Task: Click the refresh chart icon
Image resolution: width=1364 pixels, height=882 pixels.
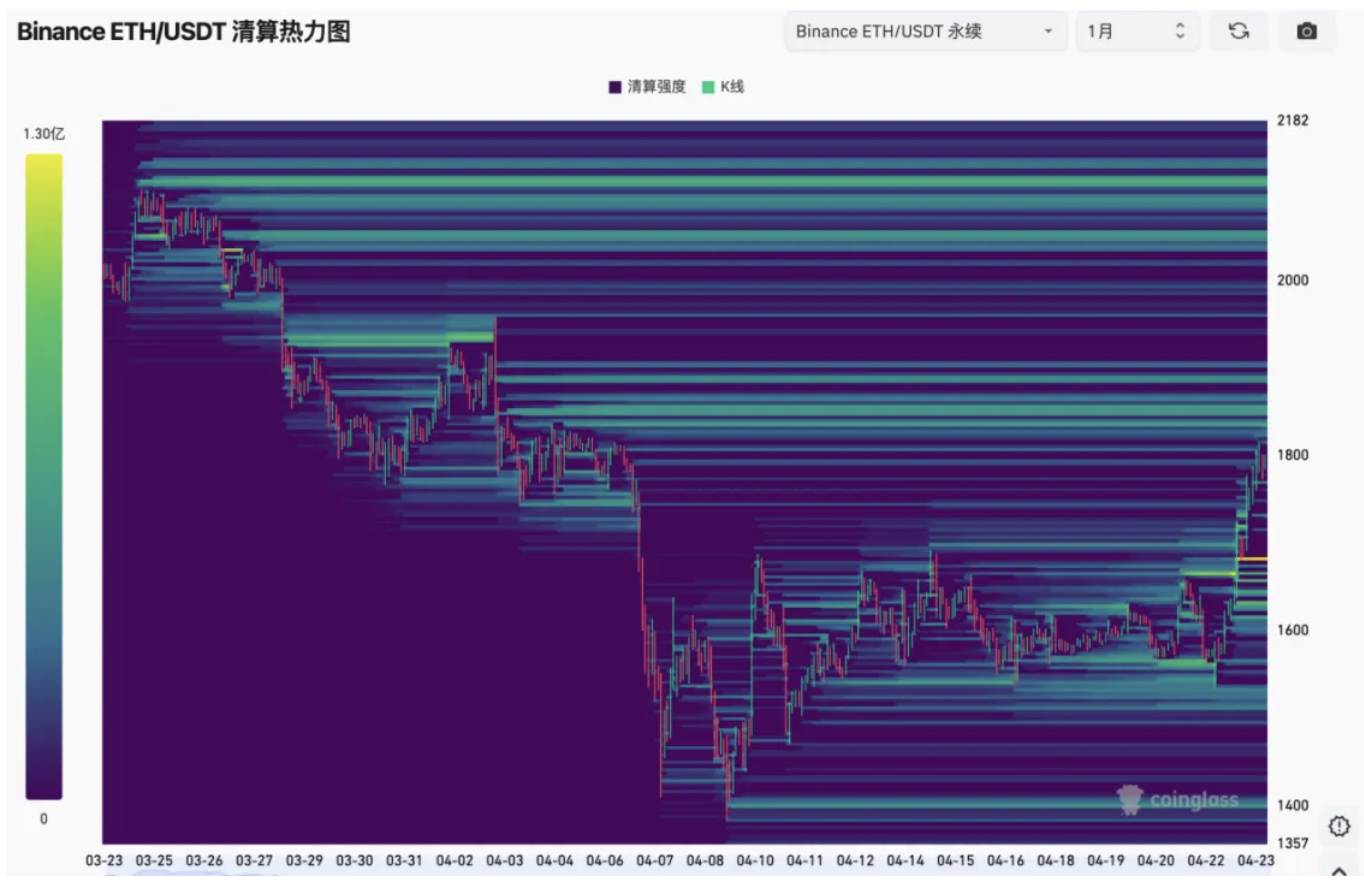Action: (1238, 31)
